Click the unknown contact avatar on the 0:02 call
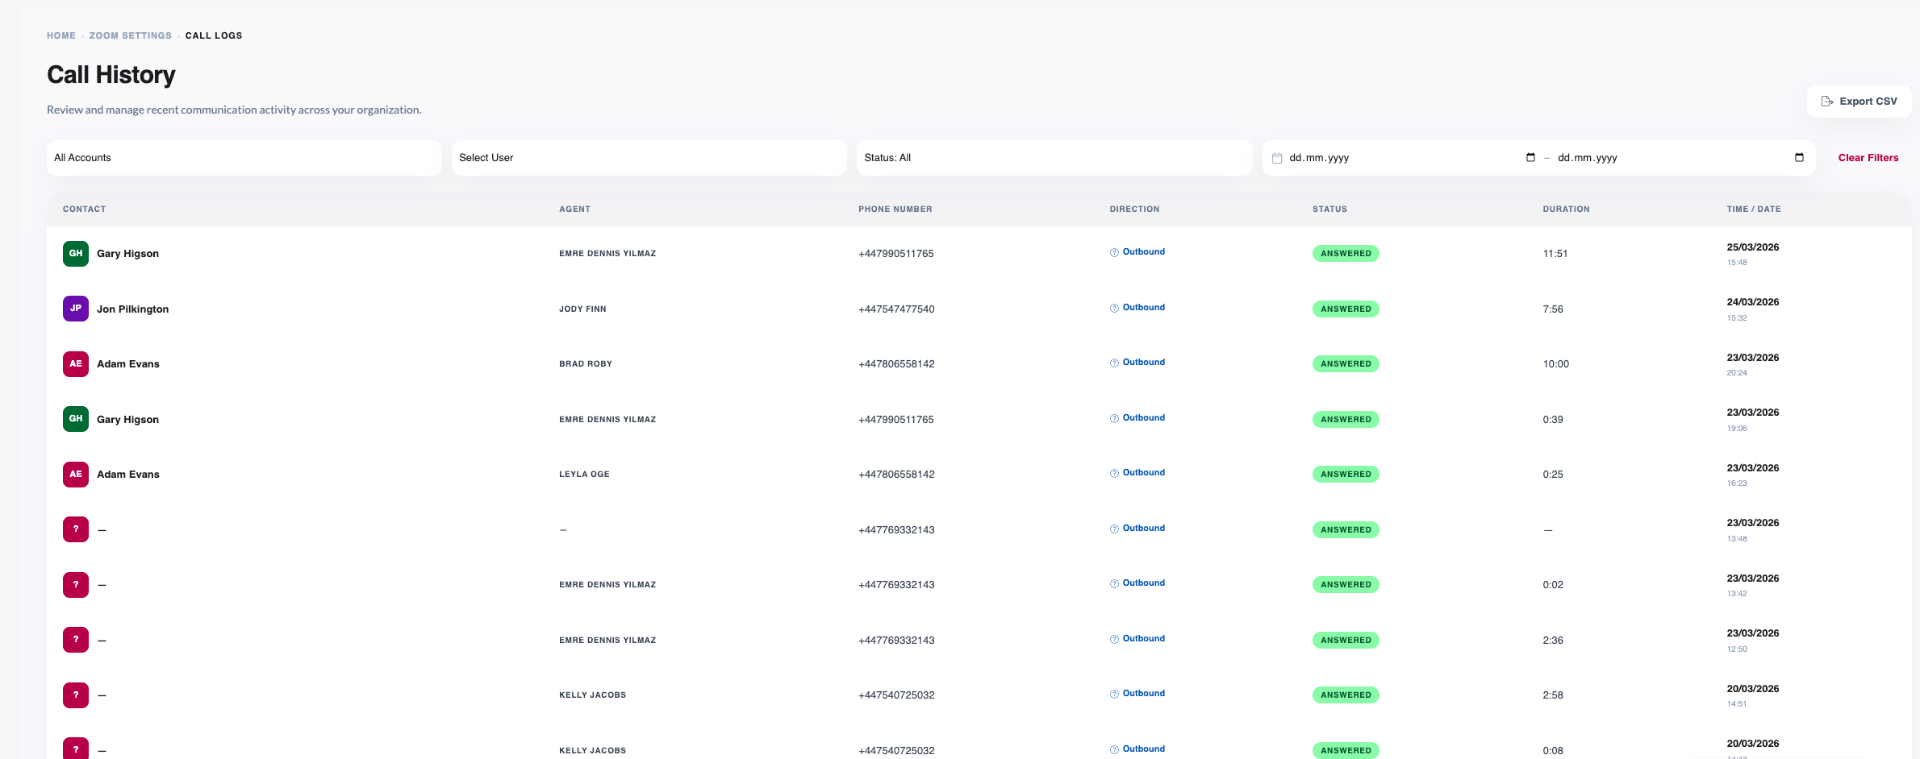 (76, 584)
